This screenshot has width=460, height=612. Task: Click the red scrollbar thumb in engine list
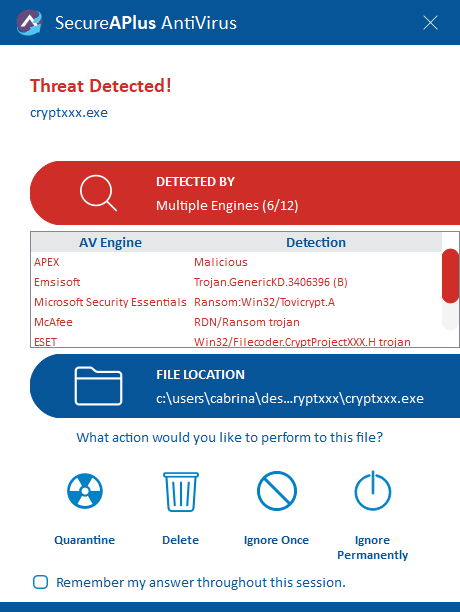click(x=450, y=276)
